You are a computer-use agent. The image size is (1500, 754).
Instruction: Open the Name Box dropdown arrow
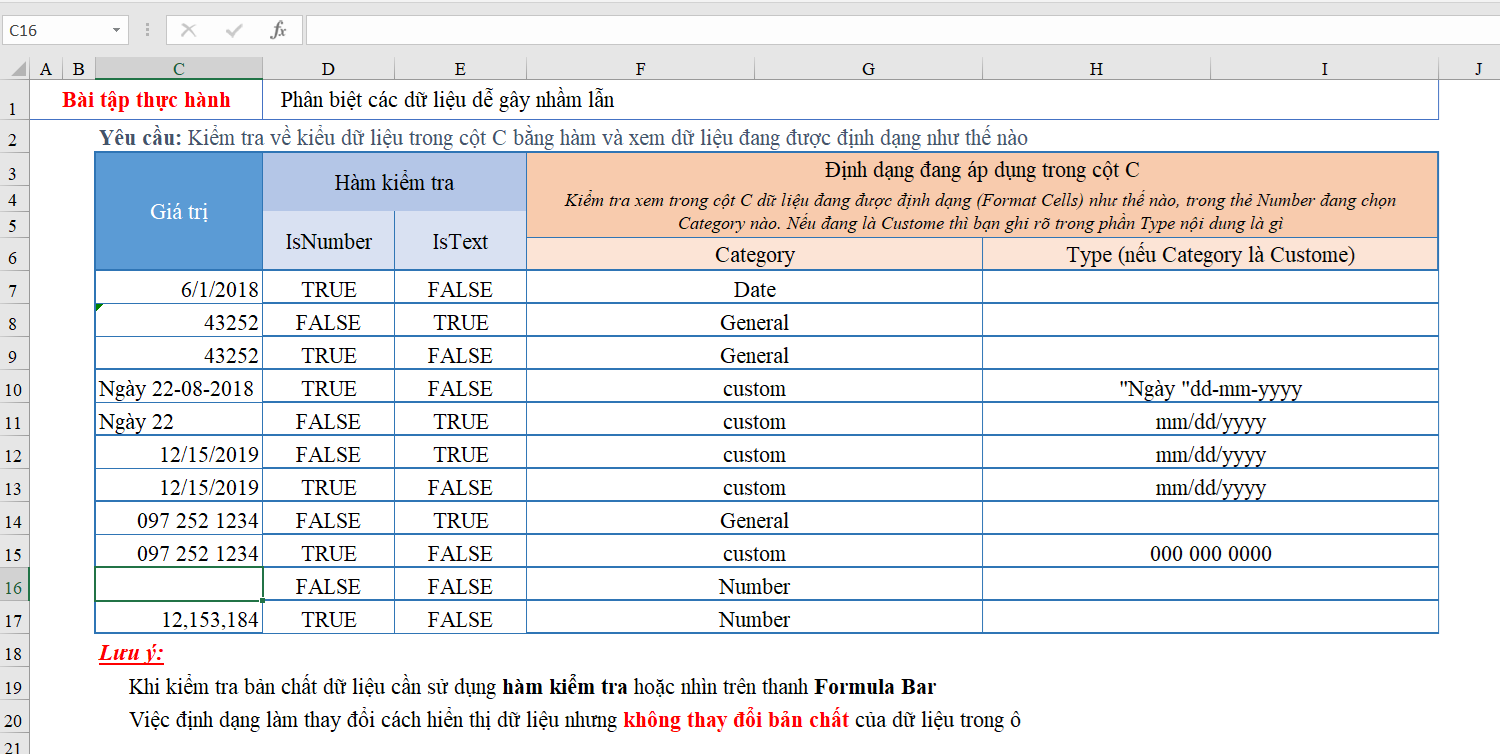pyautogui.click(x=117, y=30)
